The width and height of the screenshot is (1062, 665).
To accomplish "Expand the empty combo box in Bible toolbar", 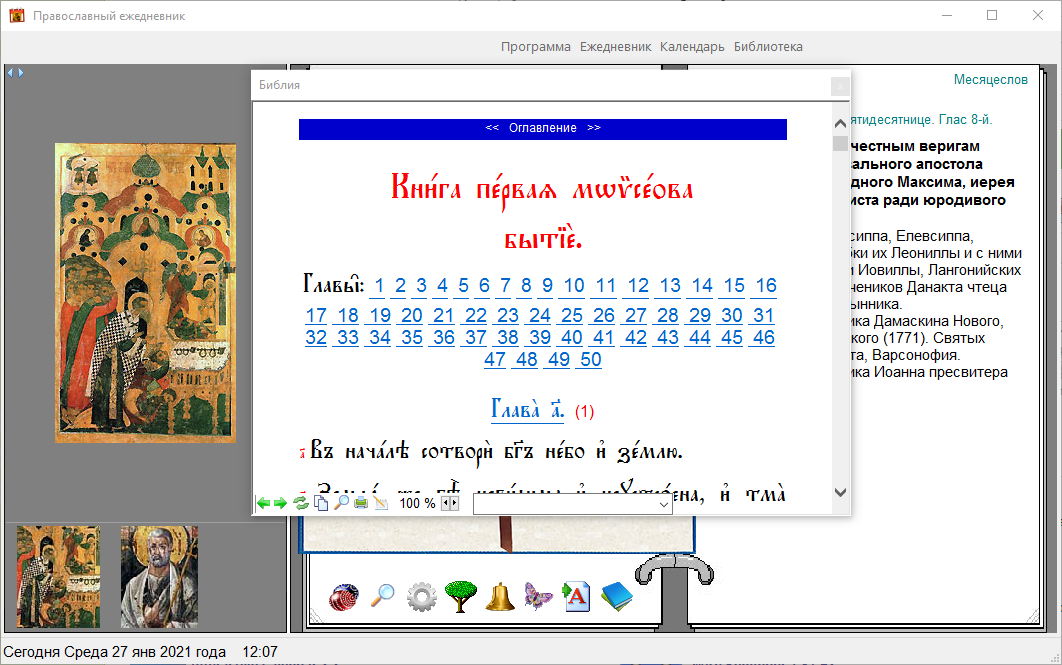I will pos(664,505).
